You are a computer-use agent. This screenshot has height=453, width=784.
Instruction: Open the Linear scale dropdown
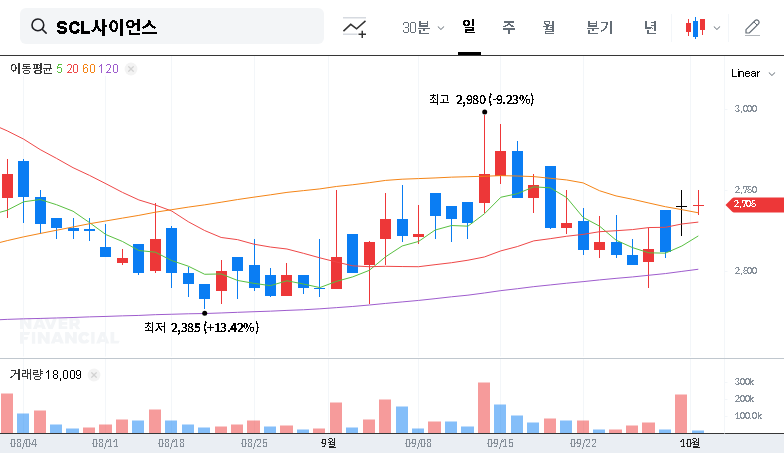[x=751, y=73]
